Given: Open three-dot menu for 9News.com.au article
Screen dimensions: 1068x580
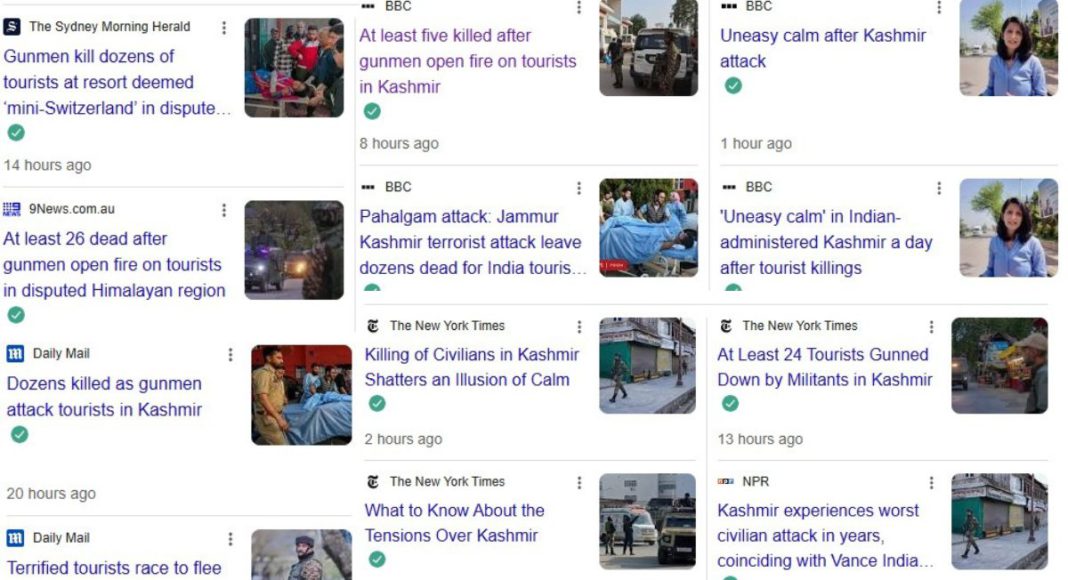Looking at the screenshot, I should (224, 210).
